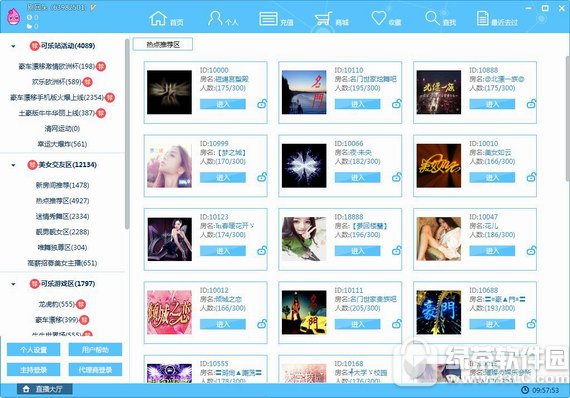Go to the 首页 home page
The width and height of the screenshot is (570, 398).
(166, 19)
